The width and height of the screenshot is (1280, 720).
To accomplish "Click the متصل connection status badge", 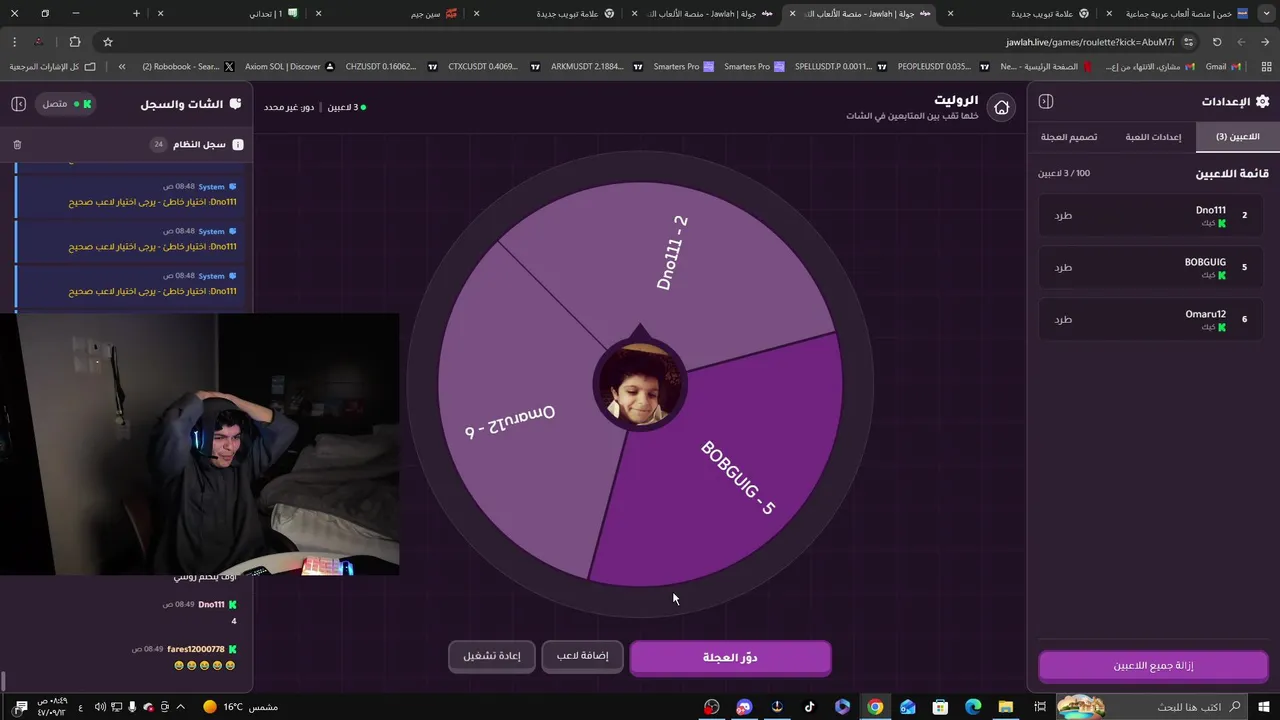I will [66, 104].
